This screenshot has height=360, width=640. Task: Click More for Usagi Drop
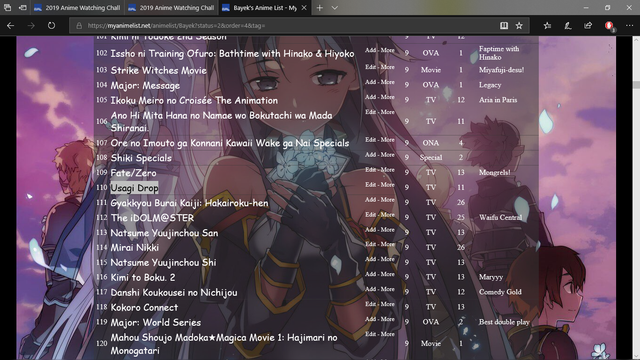click(387, 185)
